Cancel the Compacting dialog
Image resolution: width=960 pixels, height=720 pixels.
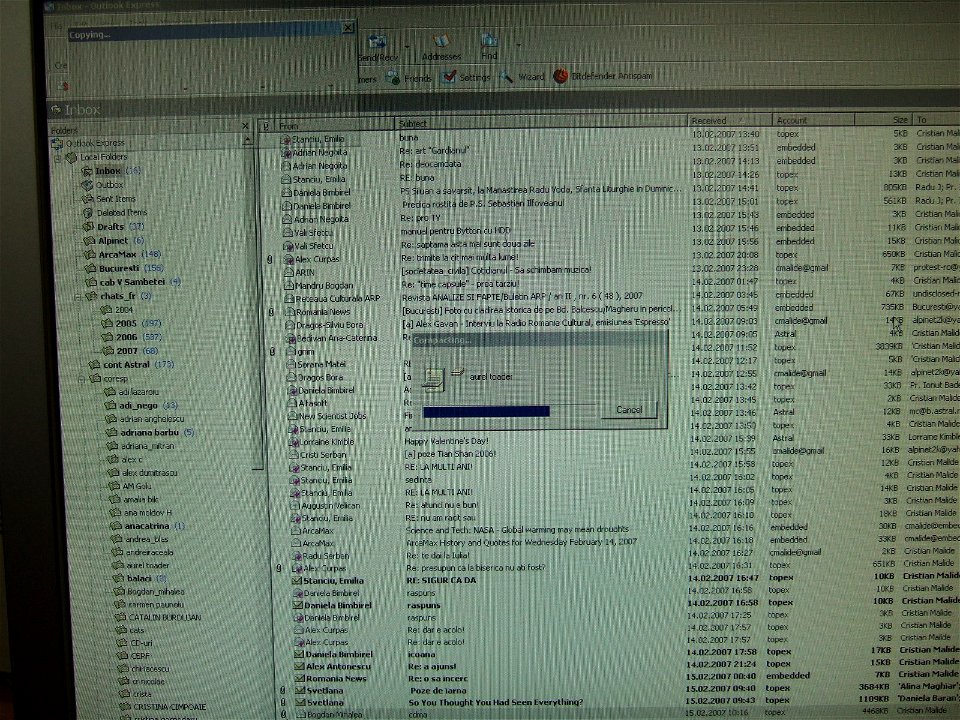[629, 410]
